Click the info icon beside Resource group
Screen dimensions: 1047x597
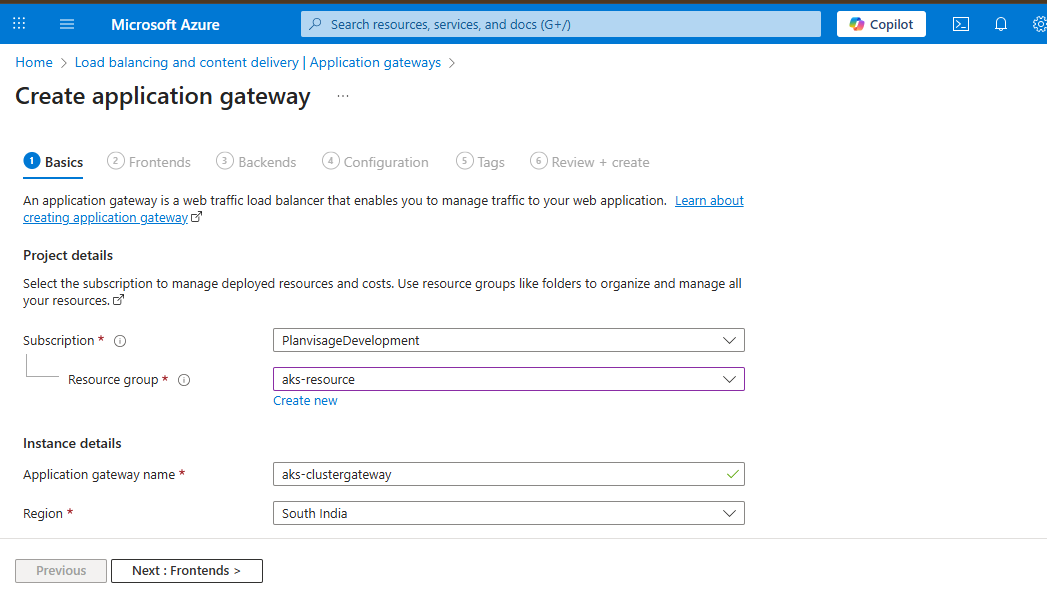pyautogui.click(x=185, y=379)
